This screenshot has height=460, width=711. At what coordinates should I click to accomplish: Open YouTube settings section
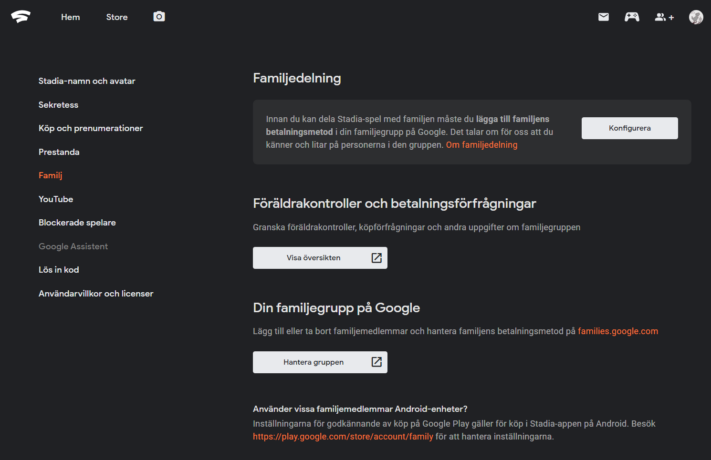point(55,199)
